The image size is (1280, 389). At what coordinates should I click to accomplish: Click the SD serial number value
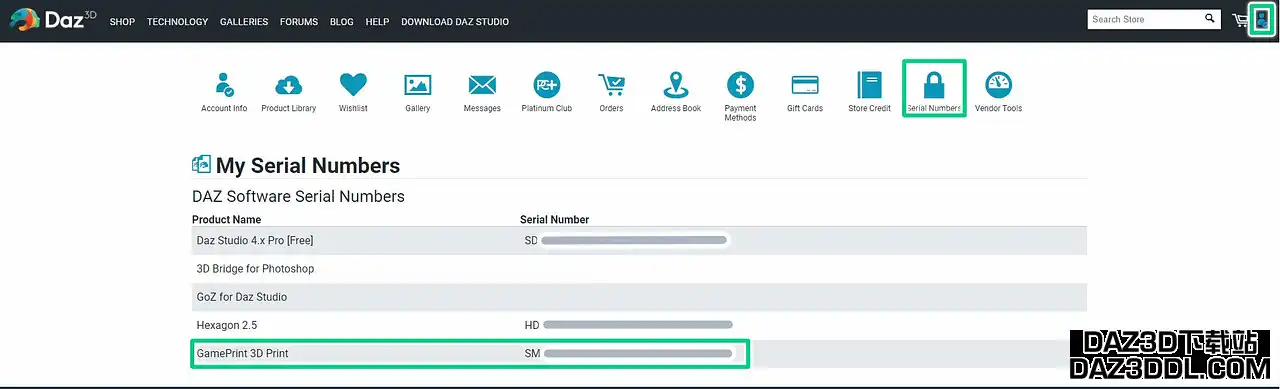(626, 240)
